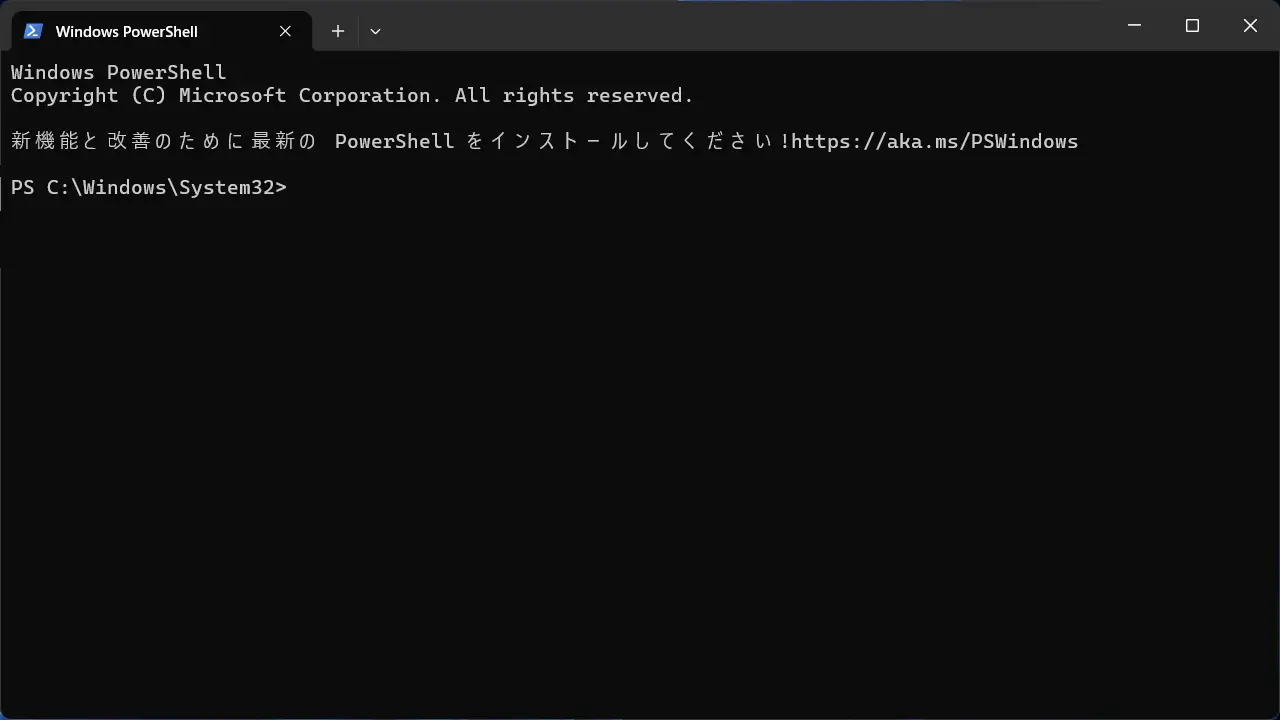
Task: Click the tab title text Windows PowerShell
Action: click(x=126, y=31)
